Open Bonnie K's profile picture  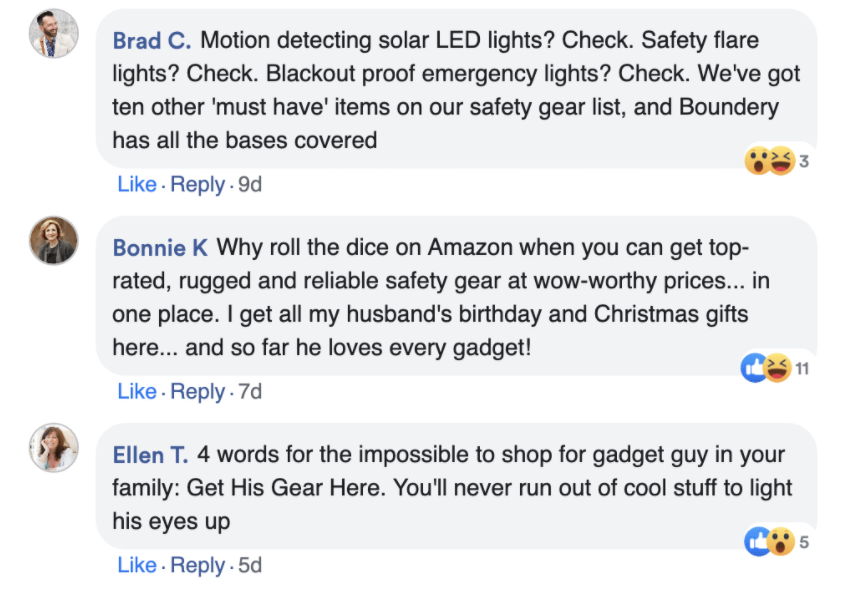pyautogui.click(x=53, y=240)
